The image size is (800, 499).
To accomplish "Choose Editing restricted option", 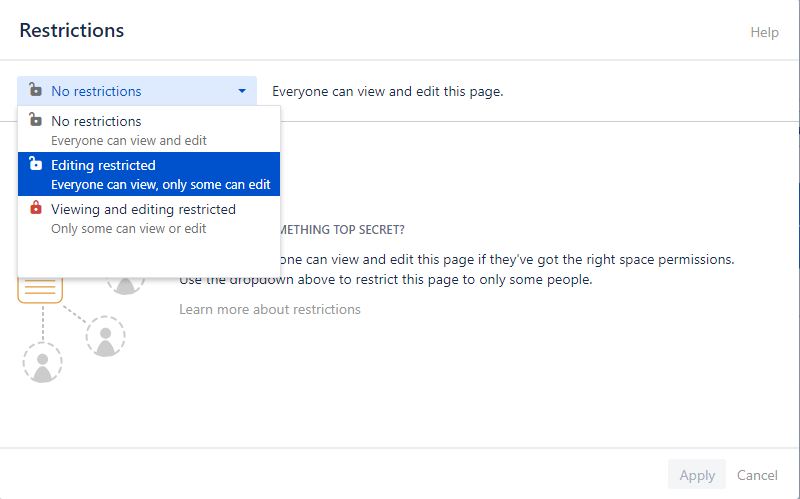I will [x=148, y=174].
